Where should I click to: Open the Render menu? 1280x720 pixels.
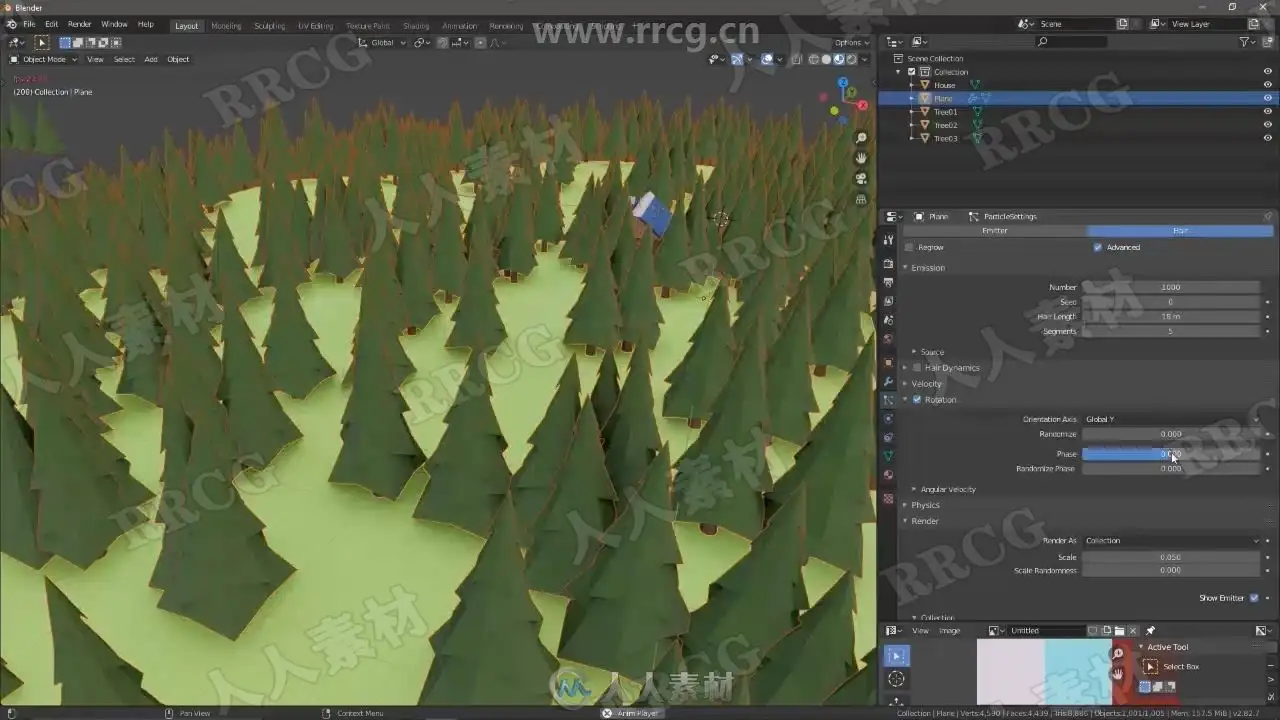[79, 24]
